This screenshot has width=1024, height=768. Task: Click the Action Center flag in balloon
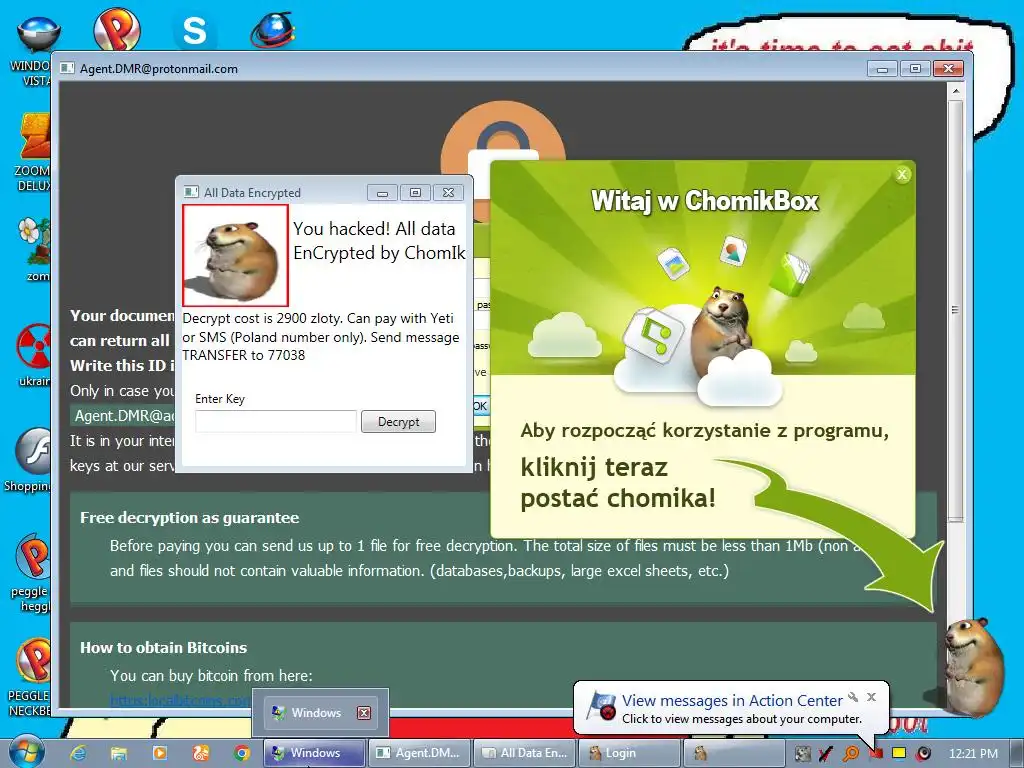point(601,707)
